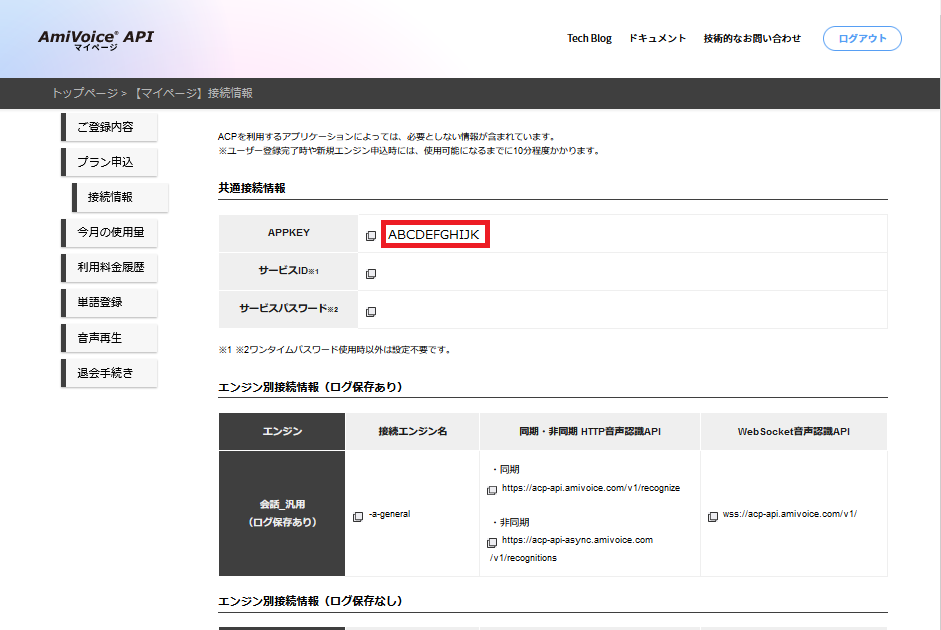Viewport: 941px width, 630px height.
Task: Click the APPKEY row label
Action: (x=289, y=233)
